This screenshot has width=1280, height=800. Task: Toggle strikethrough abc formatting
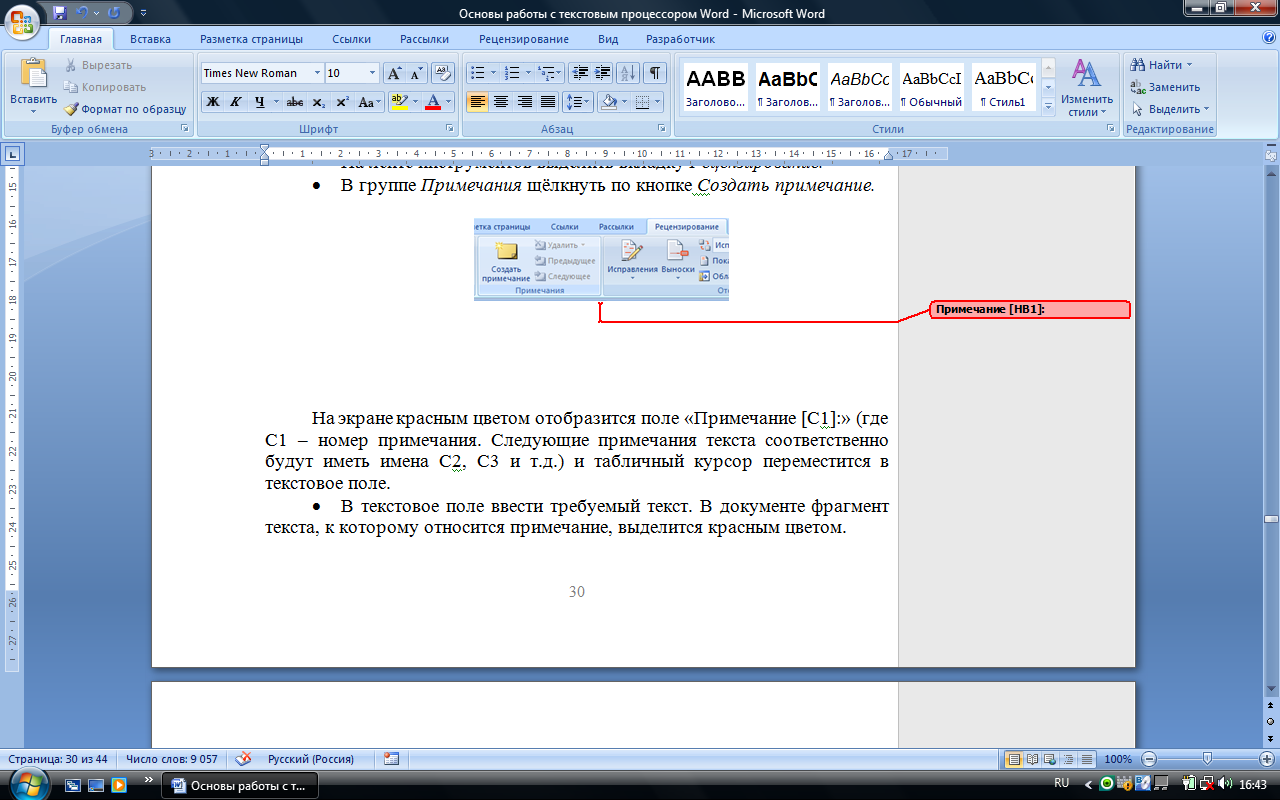click(294, 102)
